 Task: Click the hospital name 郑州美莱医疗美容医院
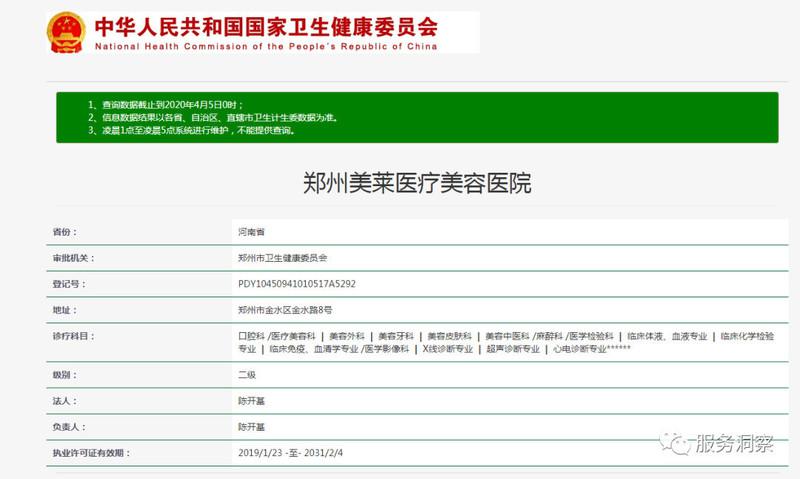[x=416, y=183]
